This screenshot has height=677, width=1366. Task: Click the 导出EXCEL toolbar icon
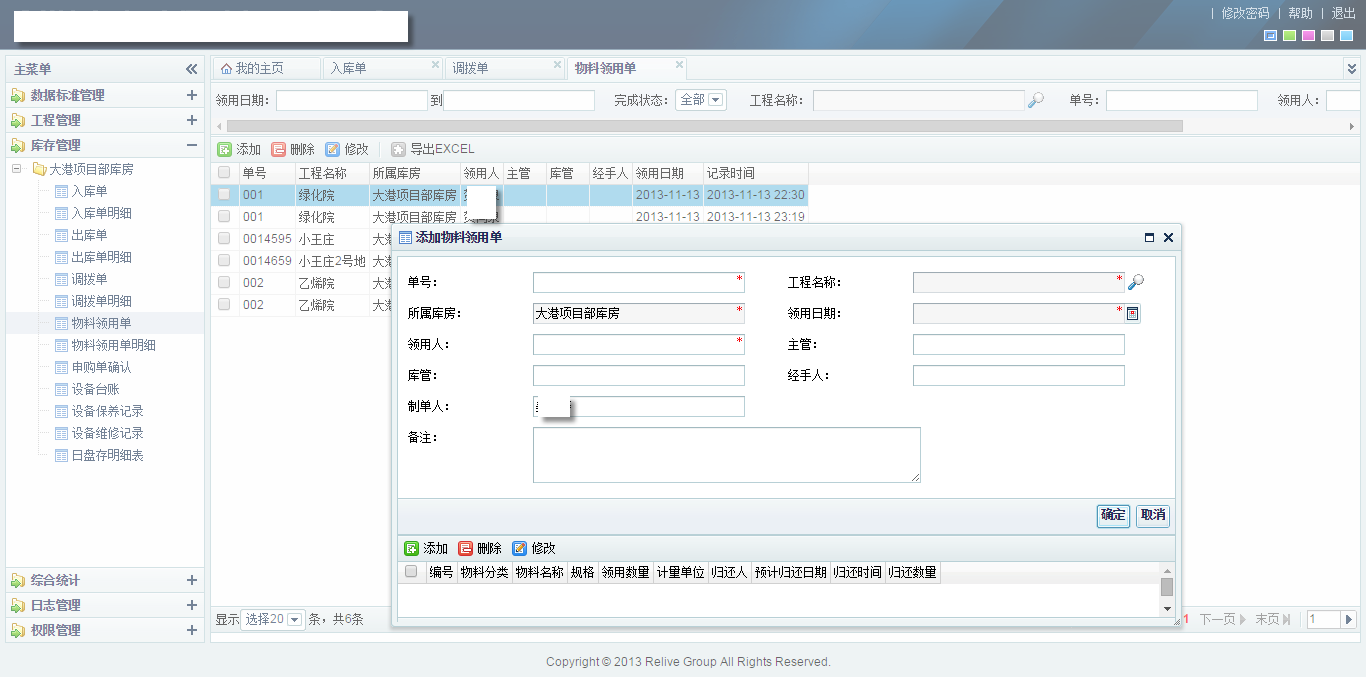click(398, 149)
